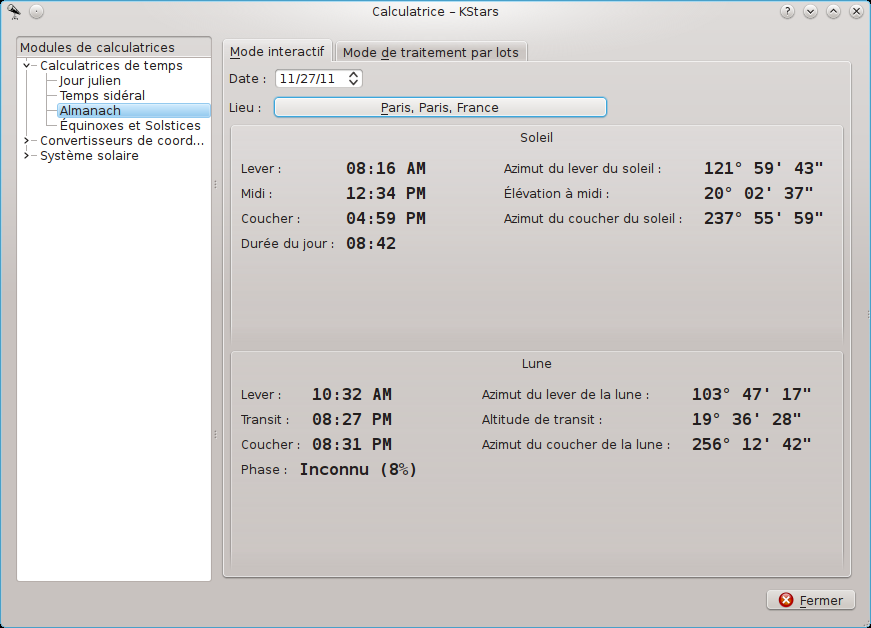Click the KStars telescope icon in title bar
871x628 pixels.
tap(14, 12)
